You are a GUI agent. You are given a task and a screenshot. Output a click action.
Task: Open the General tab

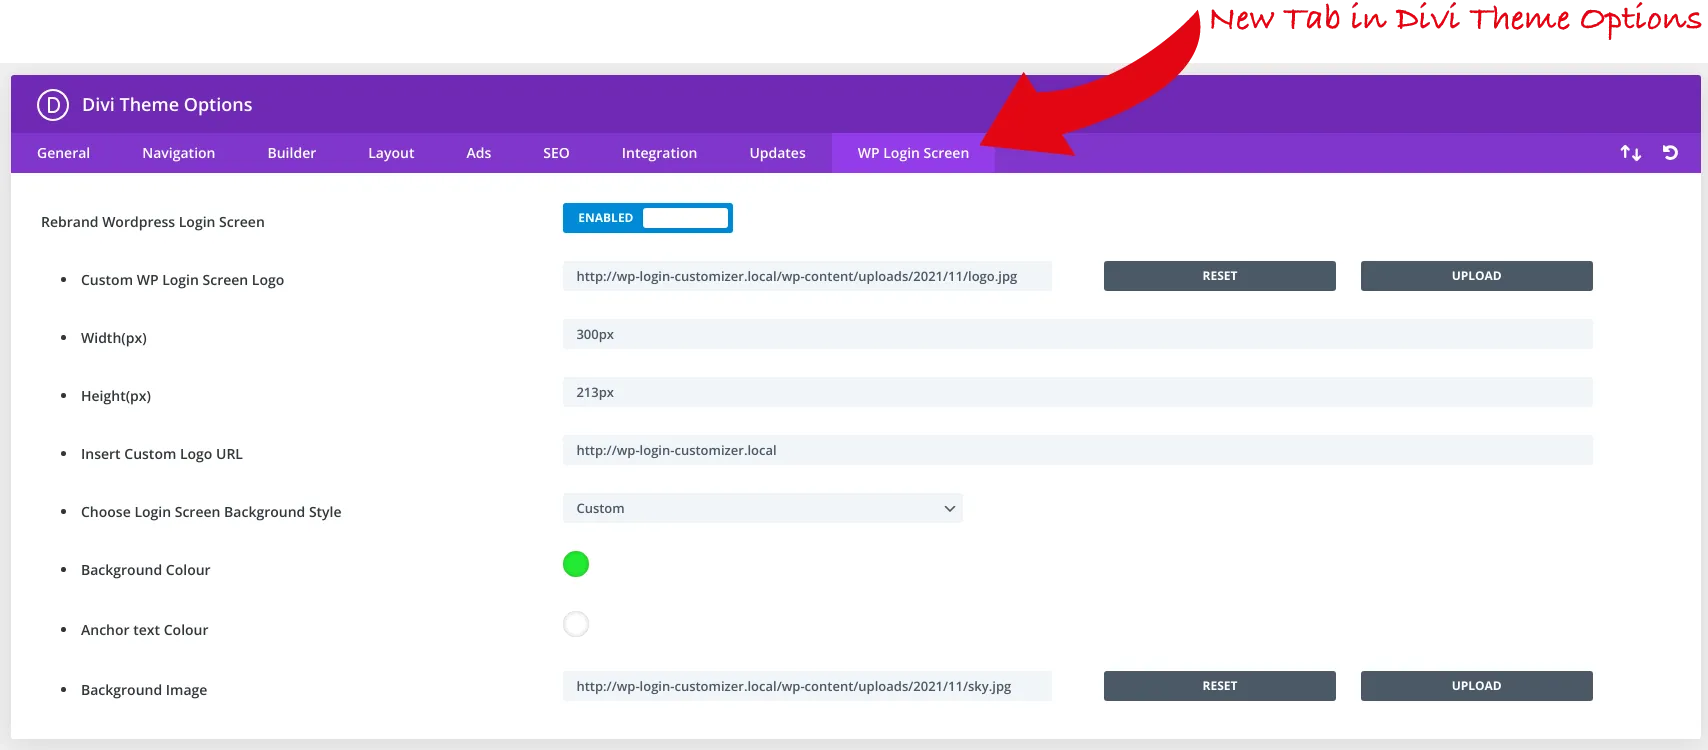[63, 153]
